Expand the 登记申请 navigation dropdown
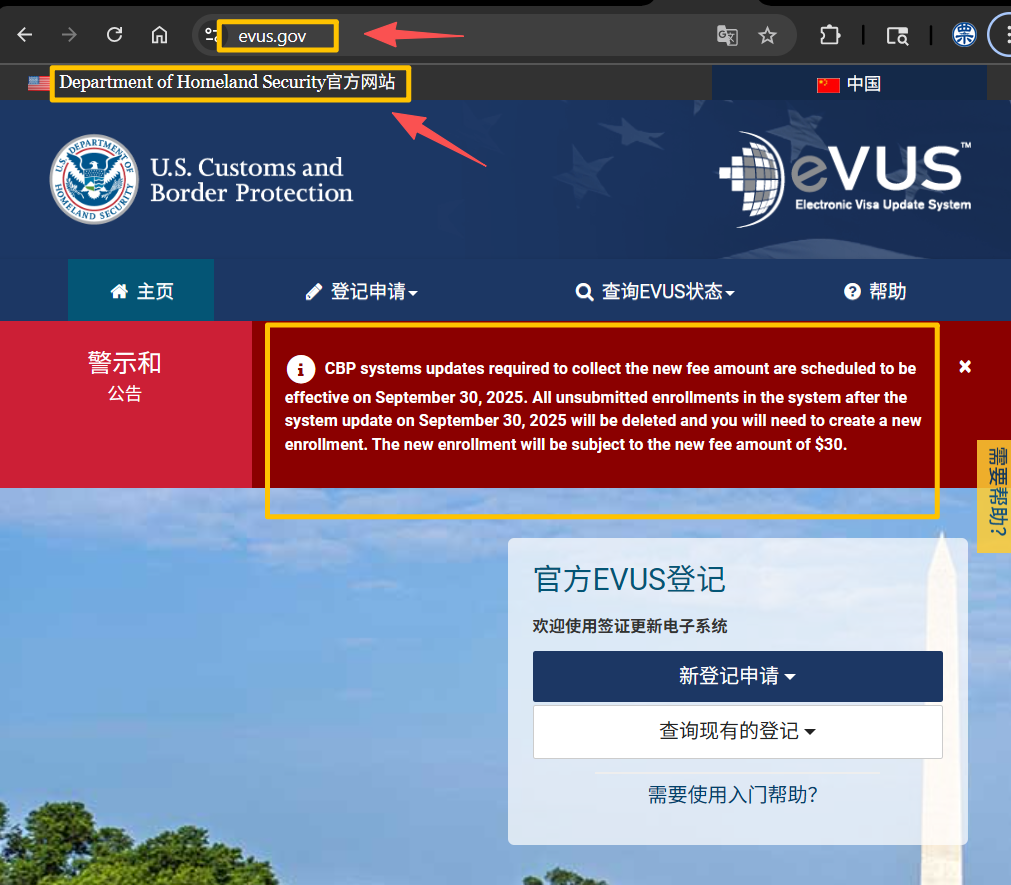Screen dimensions: 1011x885 [361, 292]
